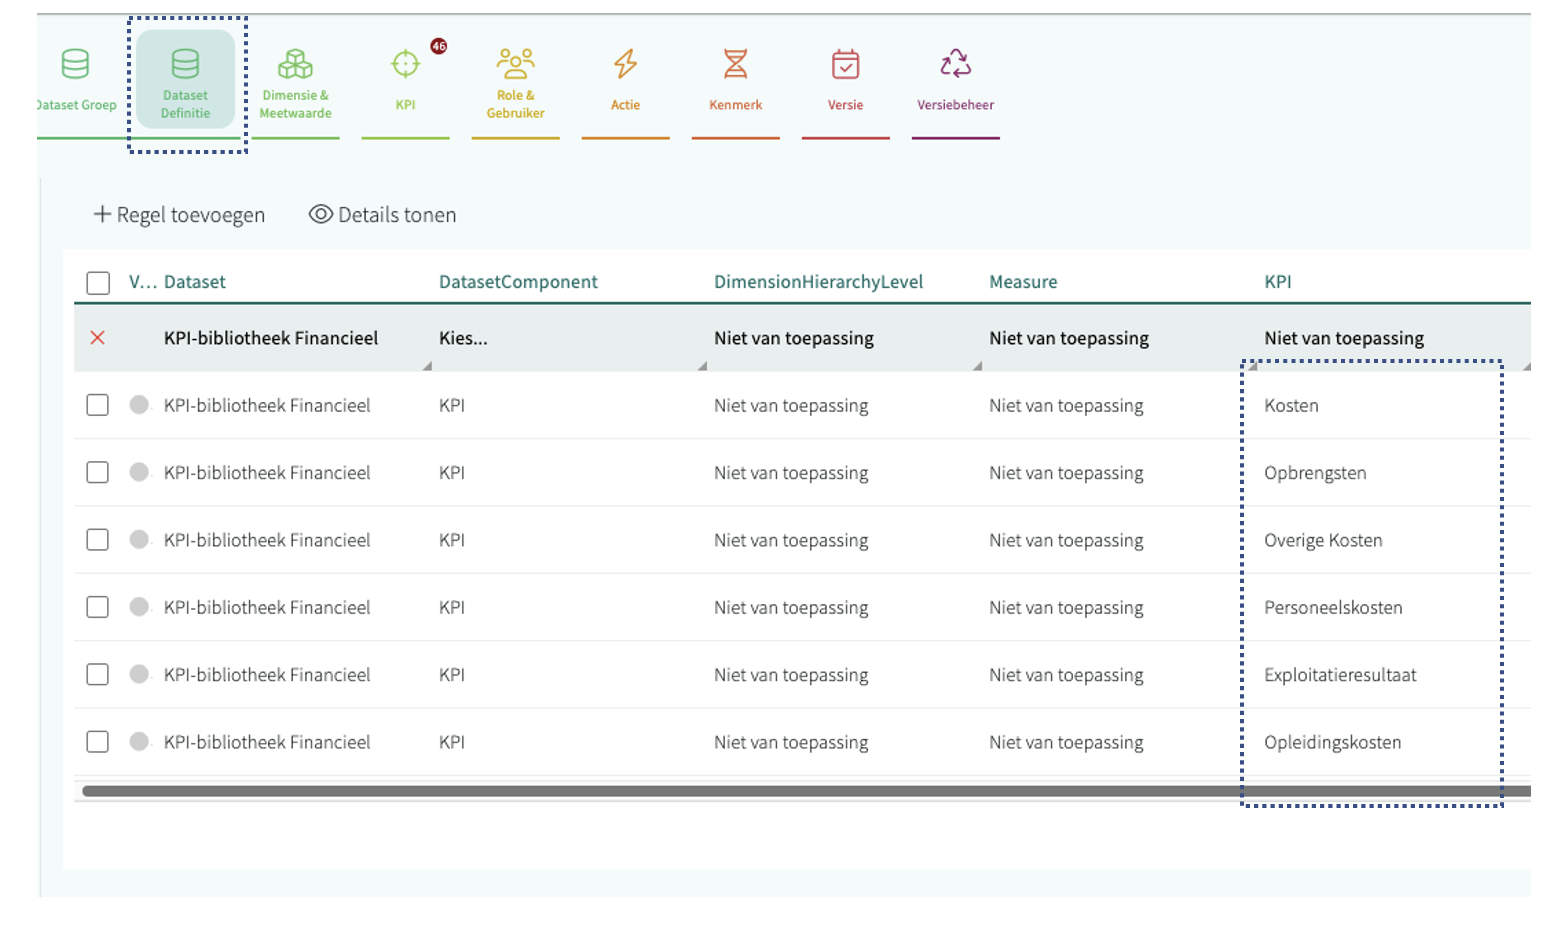This screenshot has height=936, width=1566.
Task: Click Regel toevoegen to add row
Action: [179, 215]
